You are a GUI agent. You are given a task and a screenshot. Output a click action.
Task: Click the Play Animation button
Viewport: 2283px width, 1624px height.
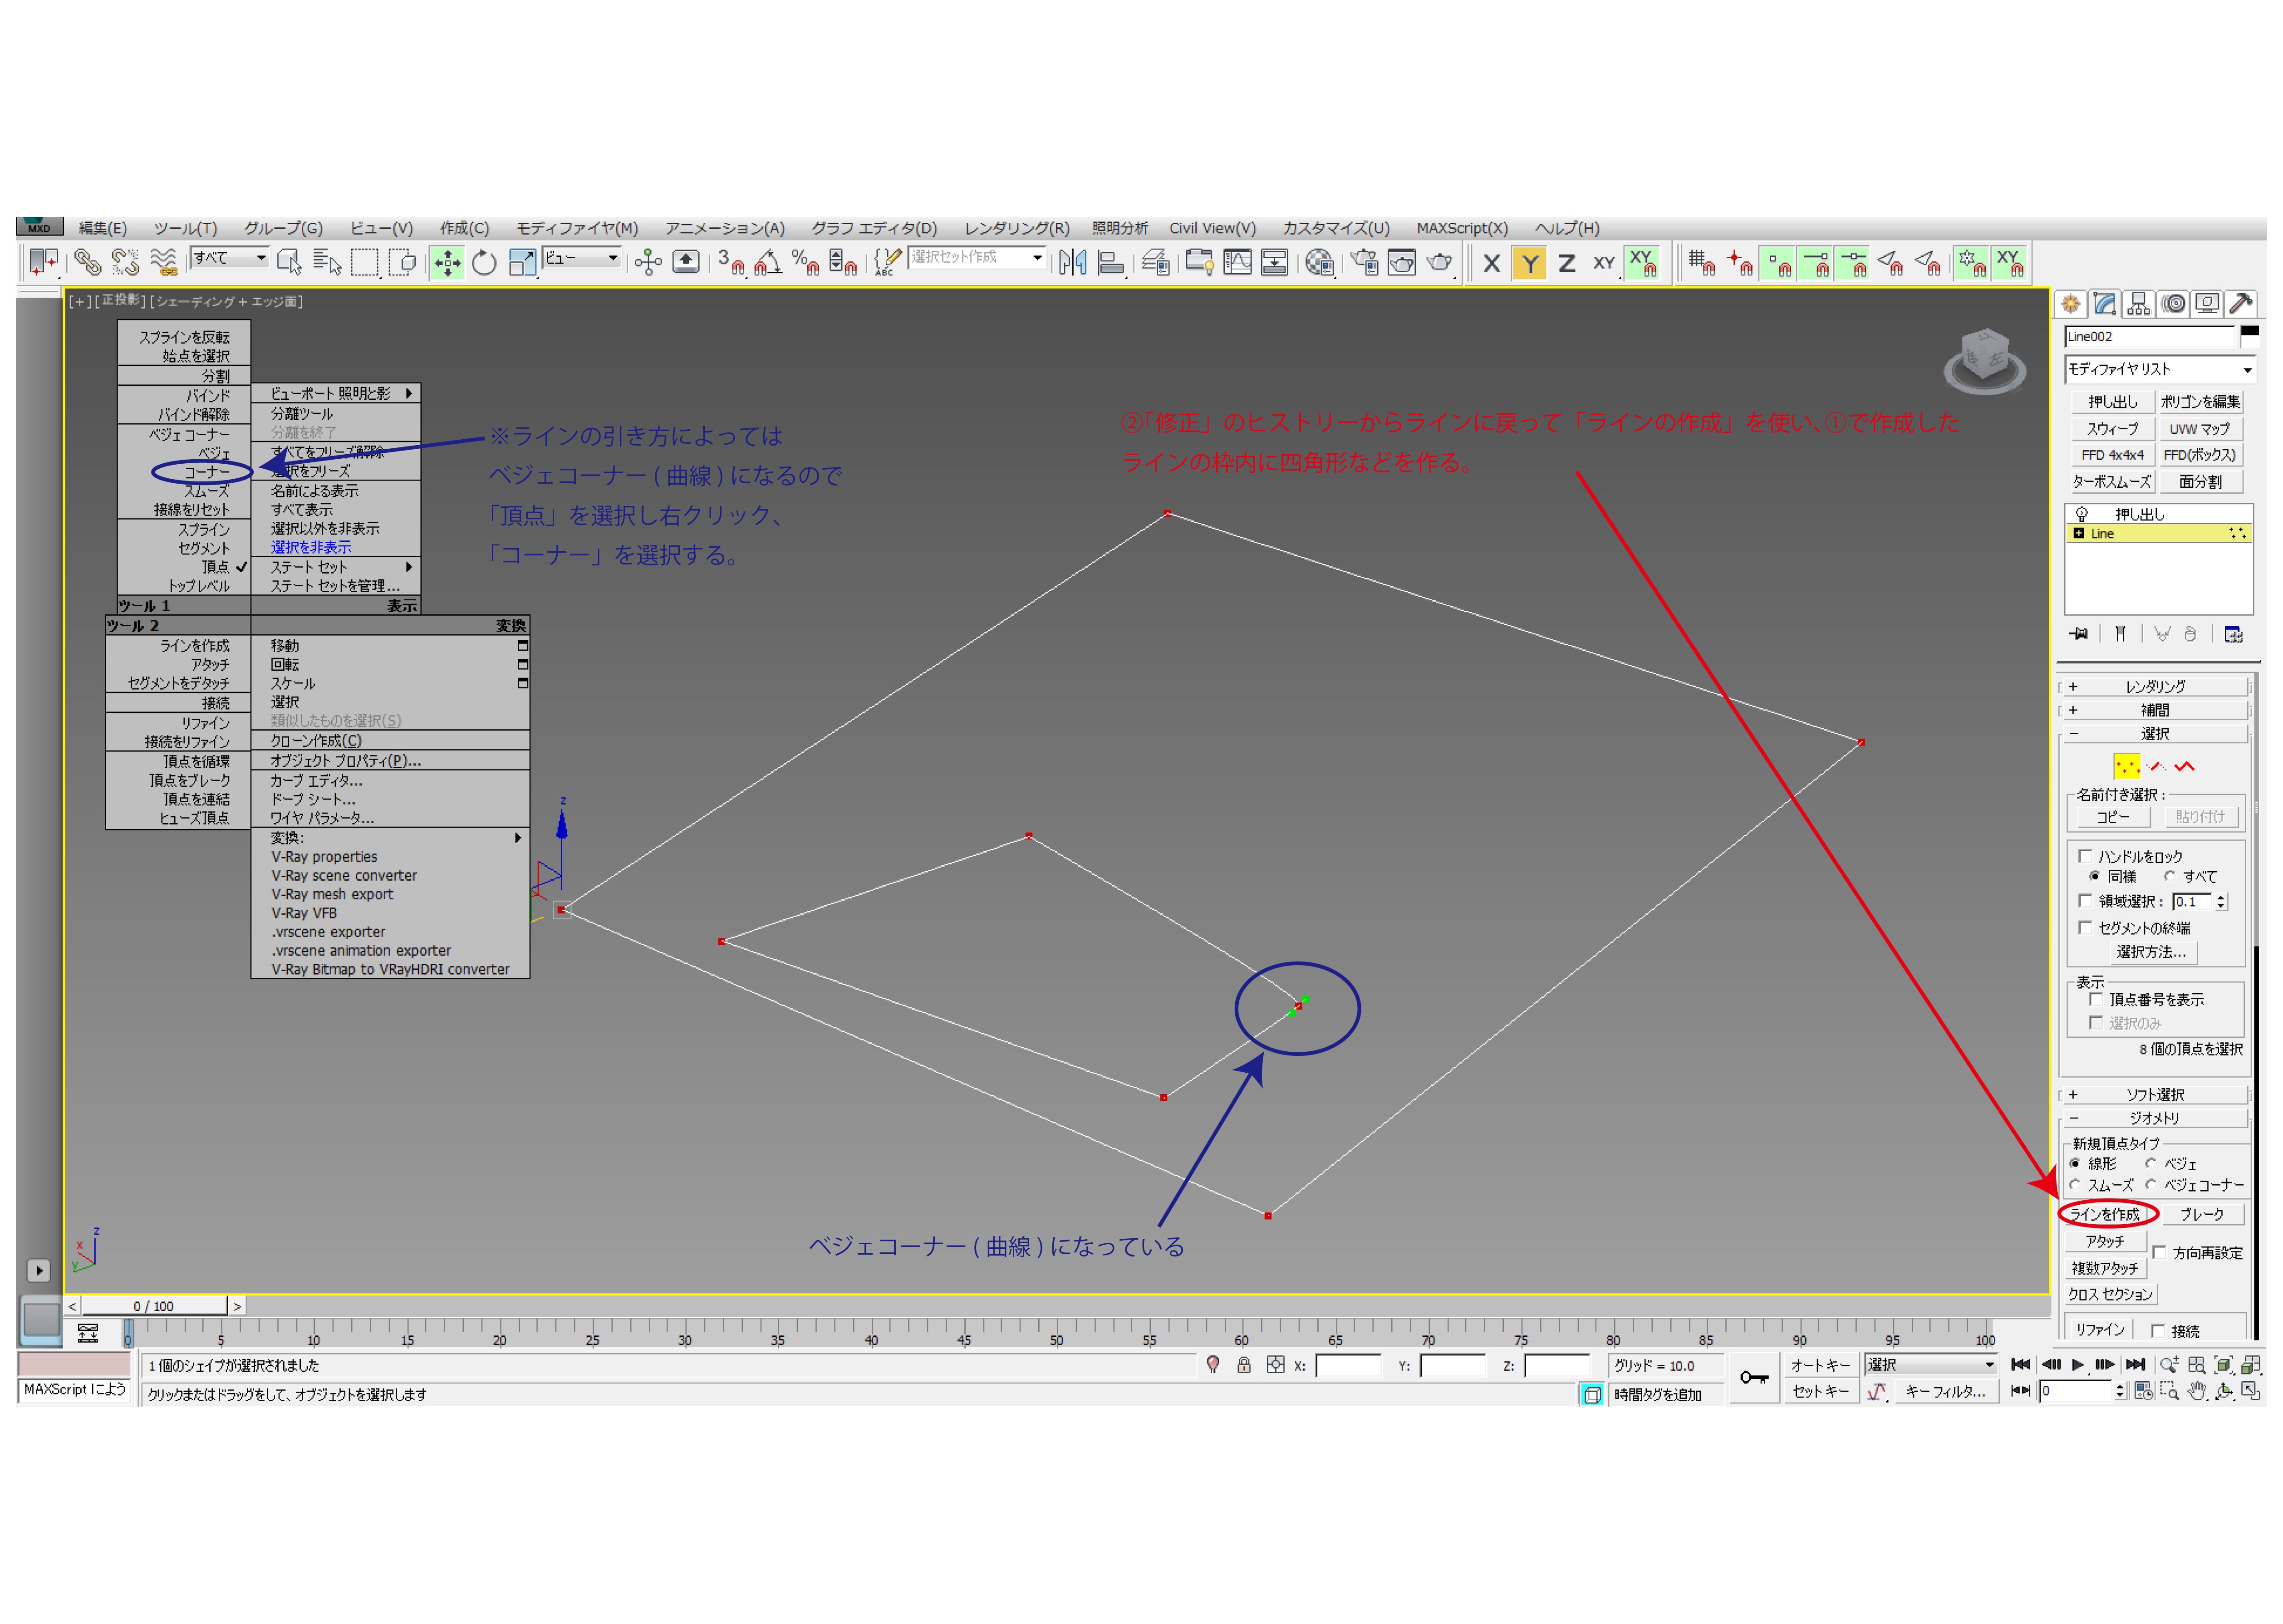[x=2077, y=1365]
